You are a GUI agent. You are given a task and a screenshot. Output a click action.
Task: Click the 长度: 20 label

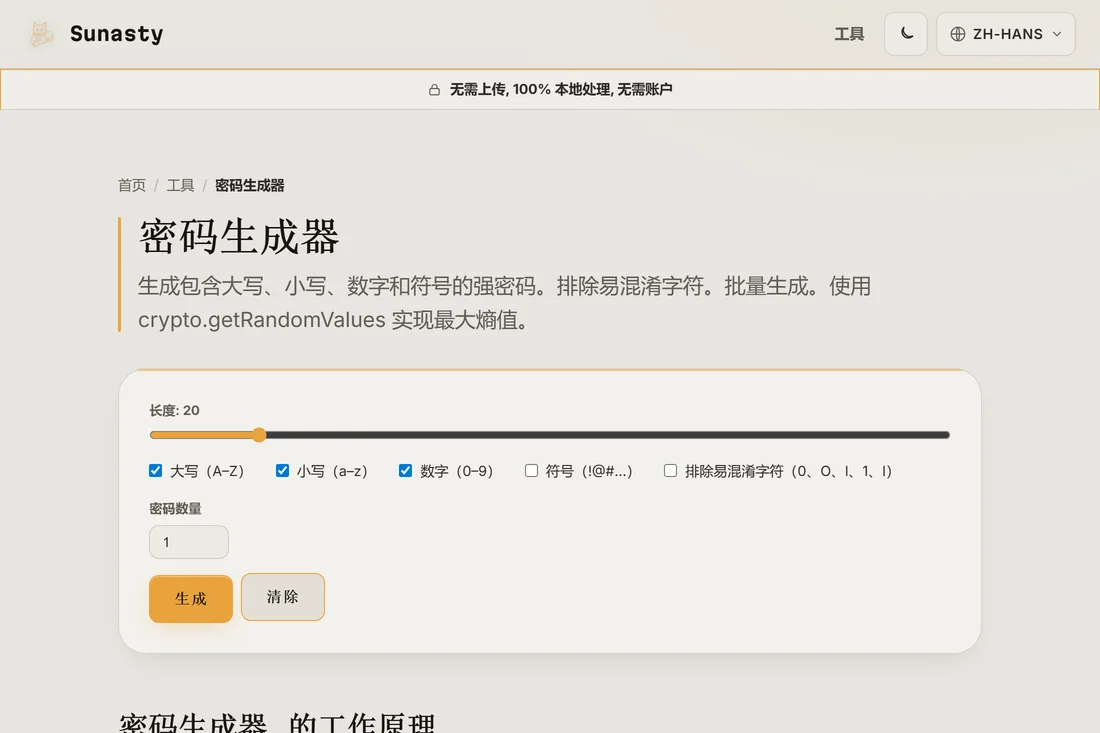[174, 410]
